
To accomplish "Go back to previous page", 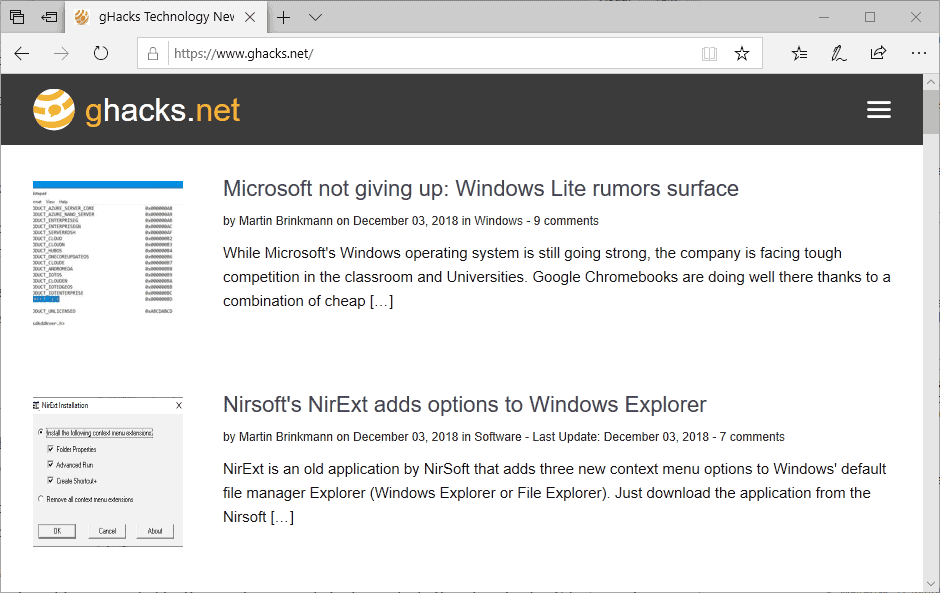I will coord(22,53).
